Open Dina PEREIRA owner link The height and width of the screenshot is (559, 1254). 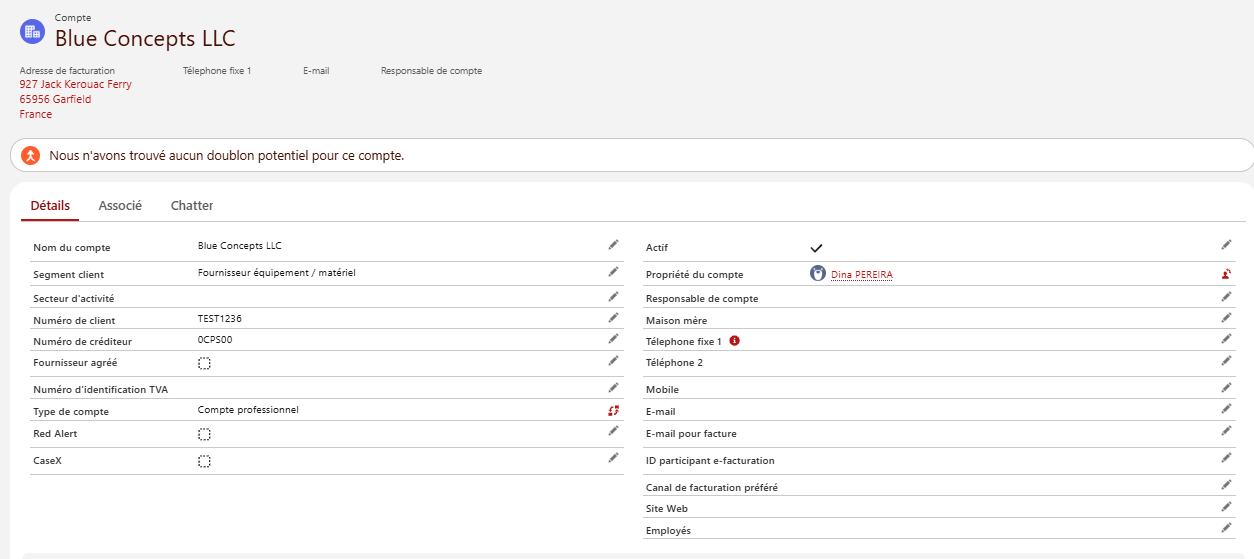click(x=862, y=275)
